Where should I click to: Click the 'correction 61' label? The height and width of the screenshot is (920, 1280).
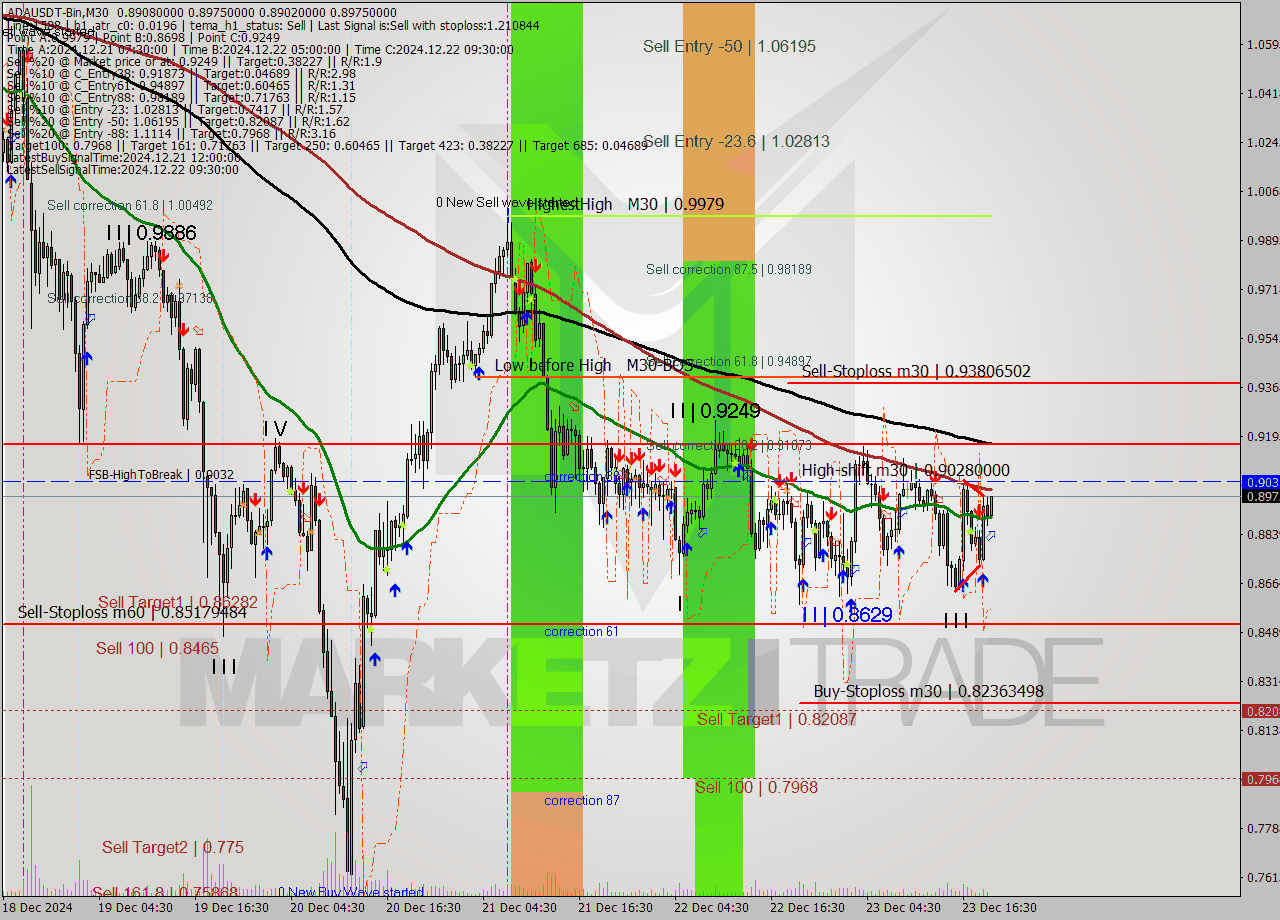click(581, 632)
